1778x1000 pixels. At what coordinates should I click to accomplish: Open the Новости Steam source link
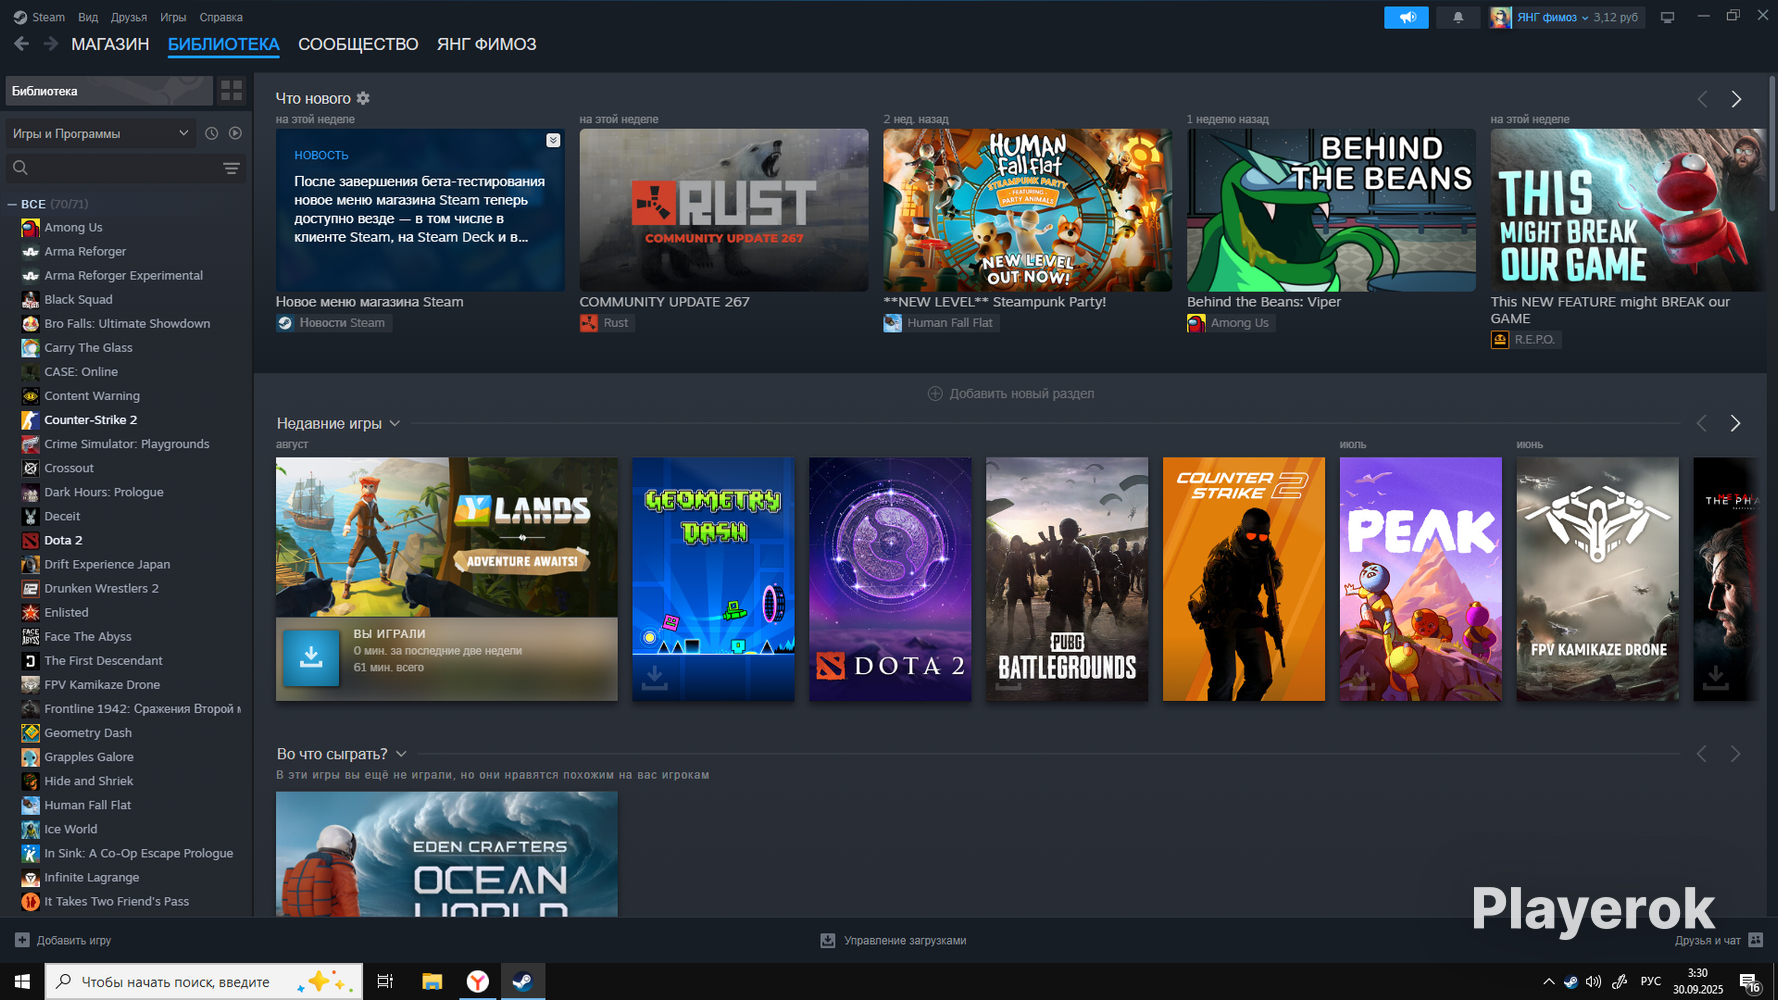click(334, 323)
